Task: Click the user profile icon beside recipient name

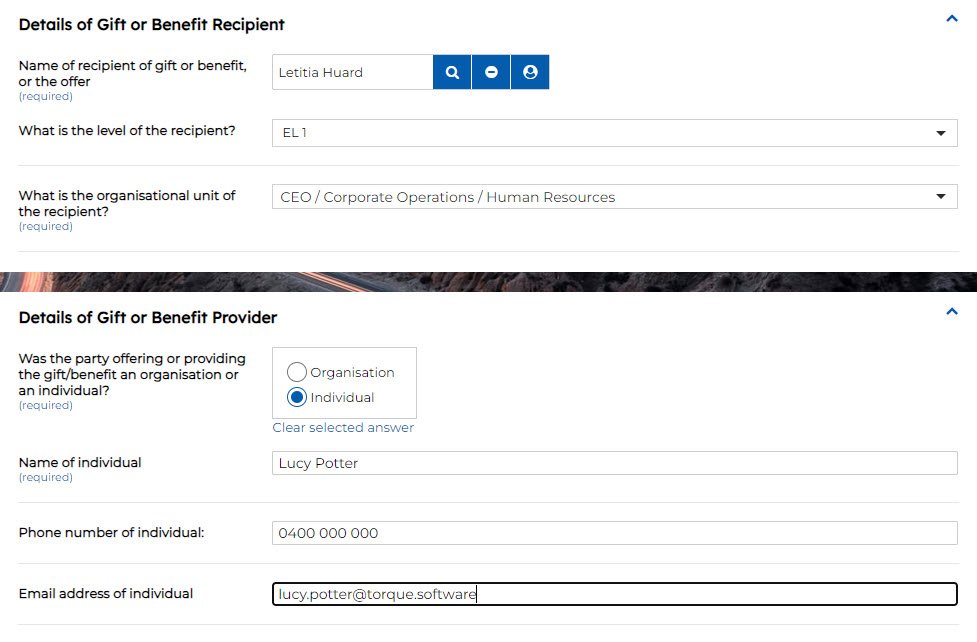Action: (x=530, y=72)
